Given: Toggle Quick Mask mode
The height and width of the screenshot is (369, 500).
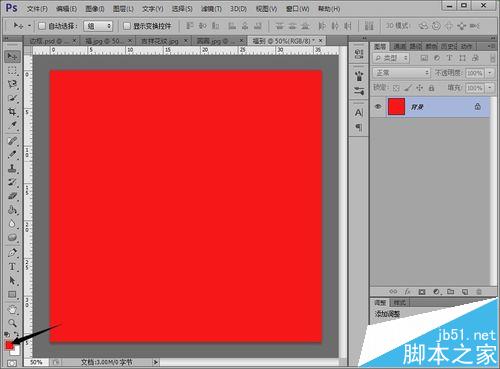Looking at the screenshot, I should [12, 363].
